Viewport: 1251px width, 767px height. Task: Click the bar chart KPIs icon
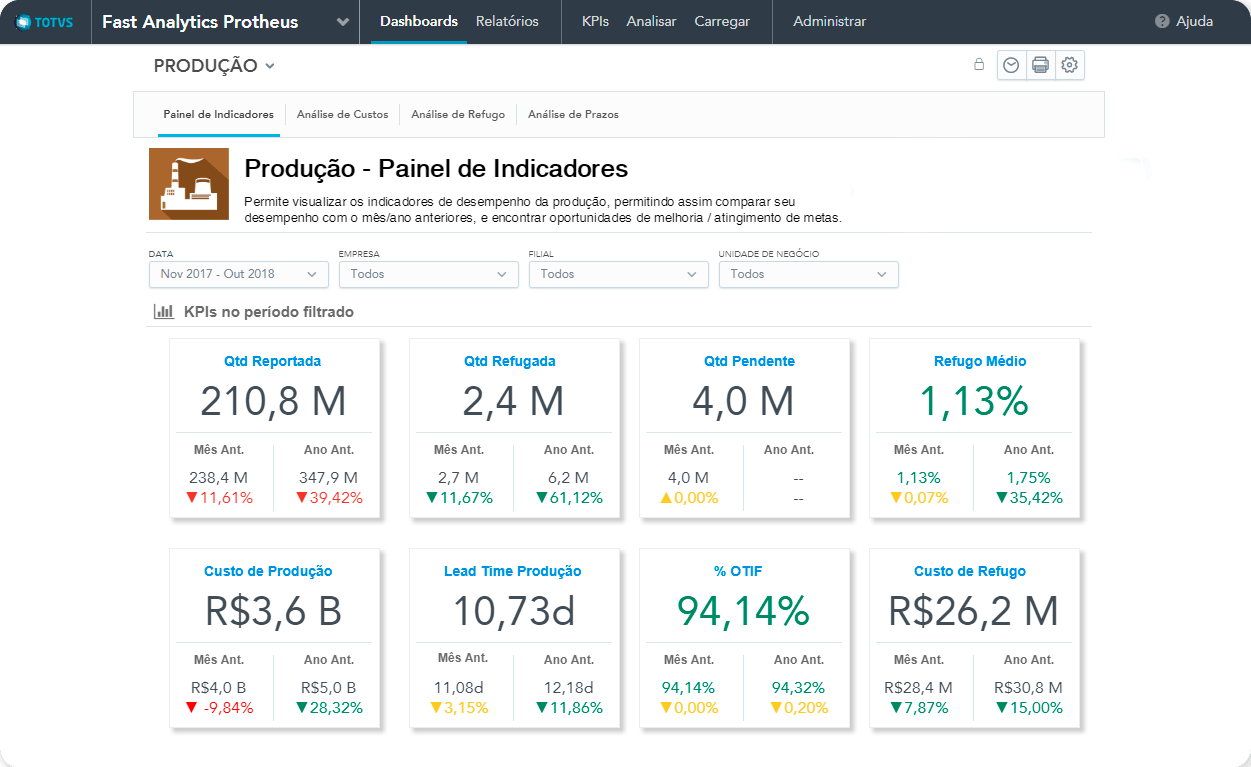pos(163,312)
